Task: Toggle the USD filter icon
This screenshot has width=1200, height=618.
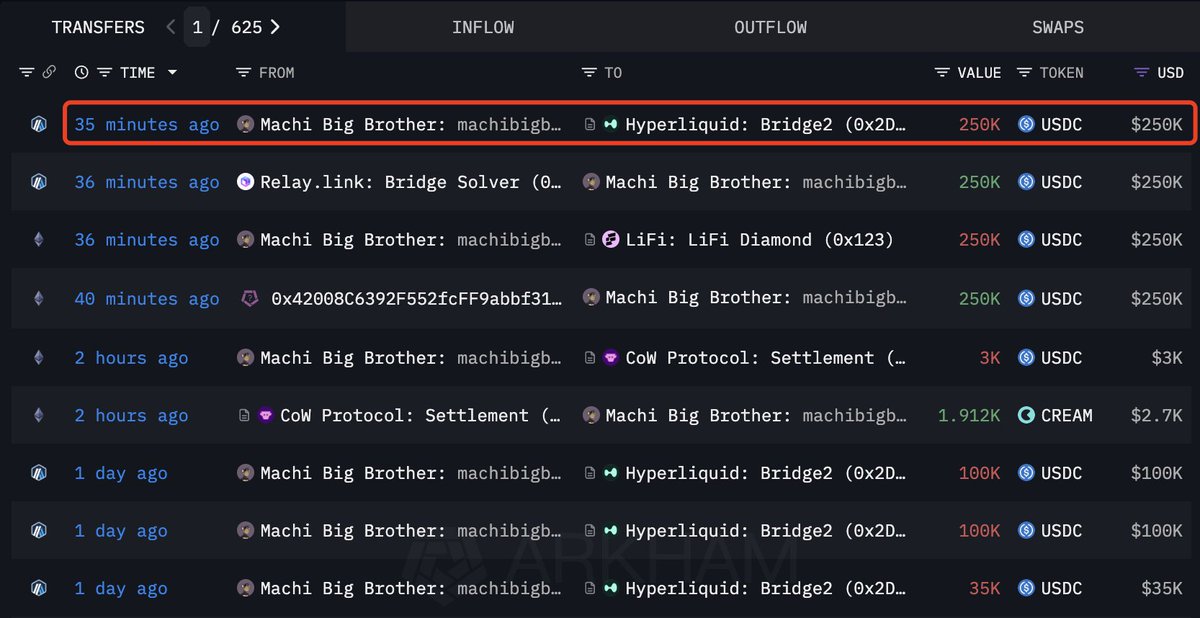Action: click(1141, 73)
